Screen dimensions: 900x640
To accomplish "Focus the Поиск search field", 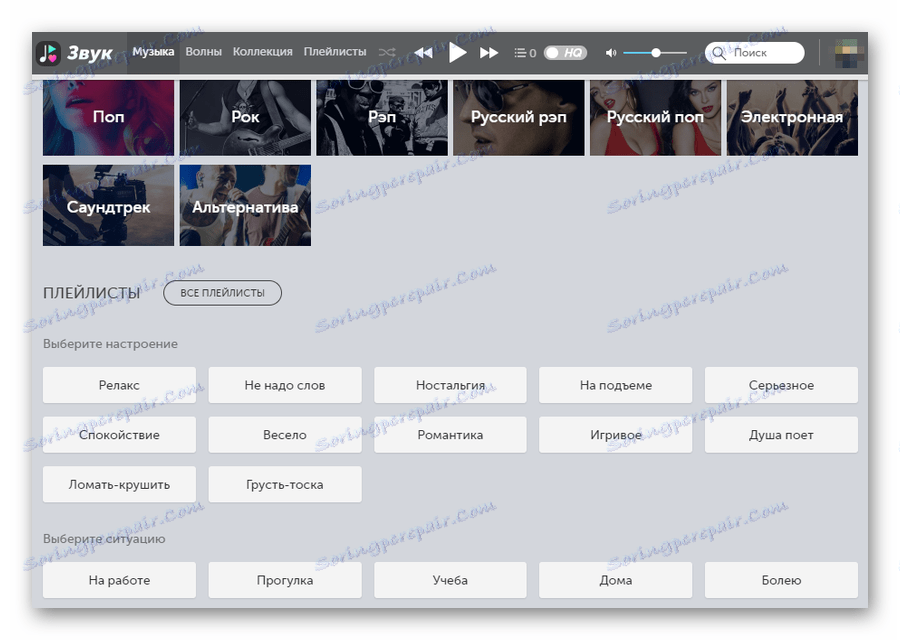I will [755, 53].
